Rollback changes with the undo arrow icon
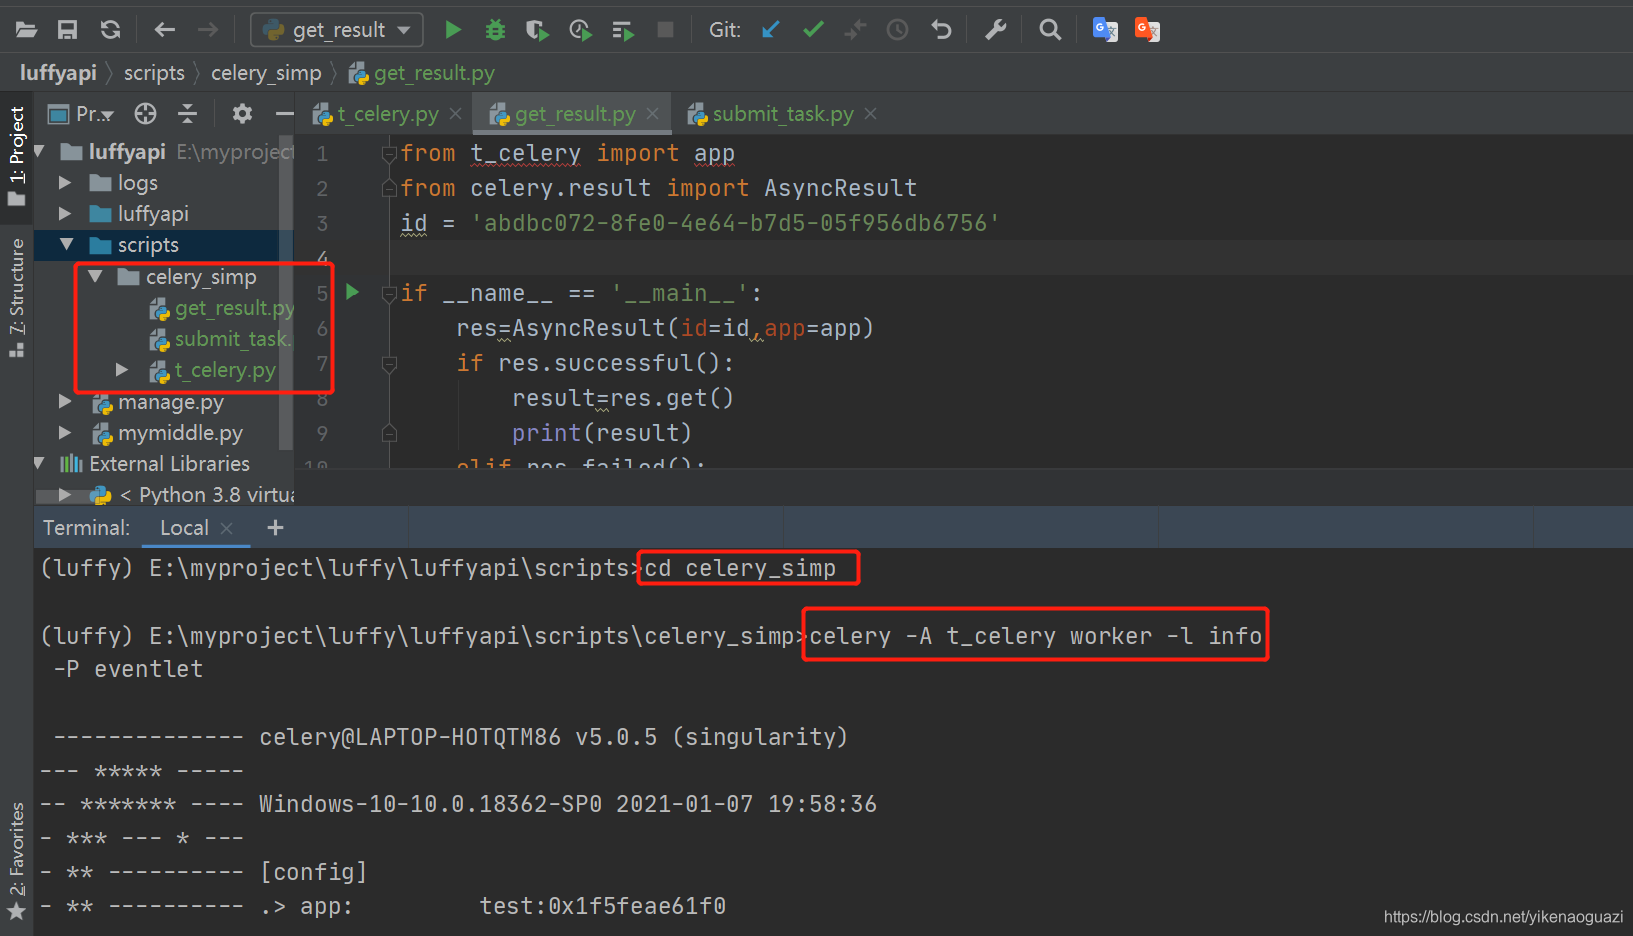The height and width of the screenshot is (936, 1633). coord(941,30)
